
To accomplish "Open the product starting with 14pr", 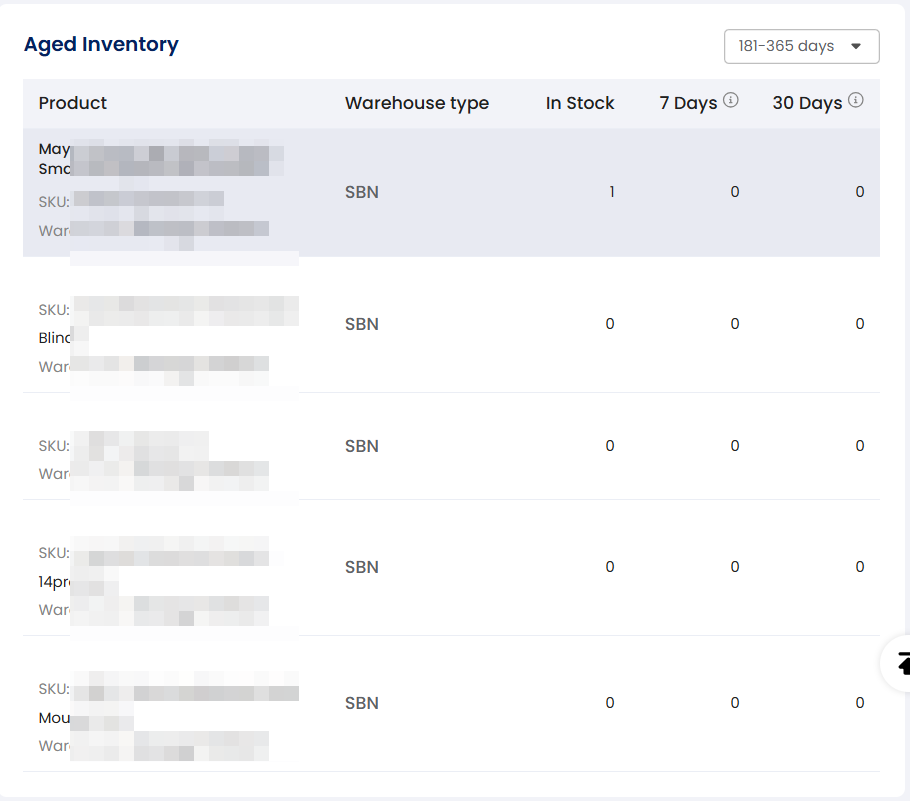I will [54, 581].
